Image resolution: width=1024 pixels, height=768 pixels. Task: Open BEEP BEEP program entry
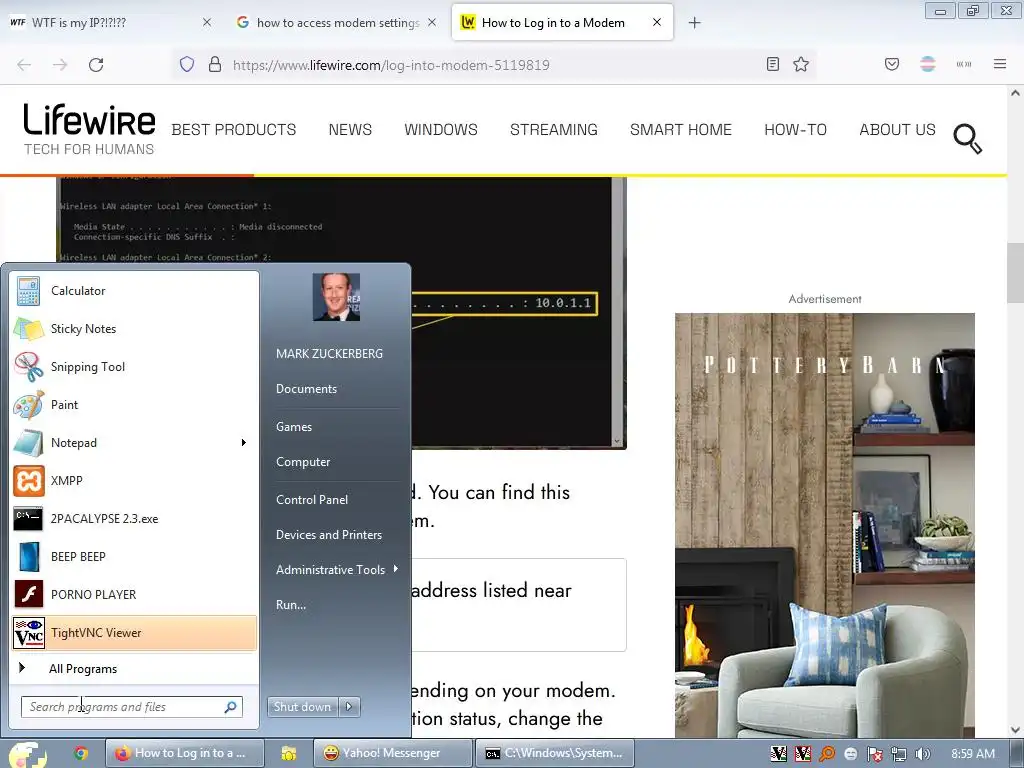click(134, 556)
